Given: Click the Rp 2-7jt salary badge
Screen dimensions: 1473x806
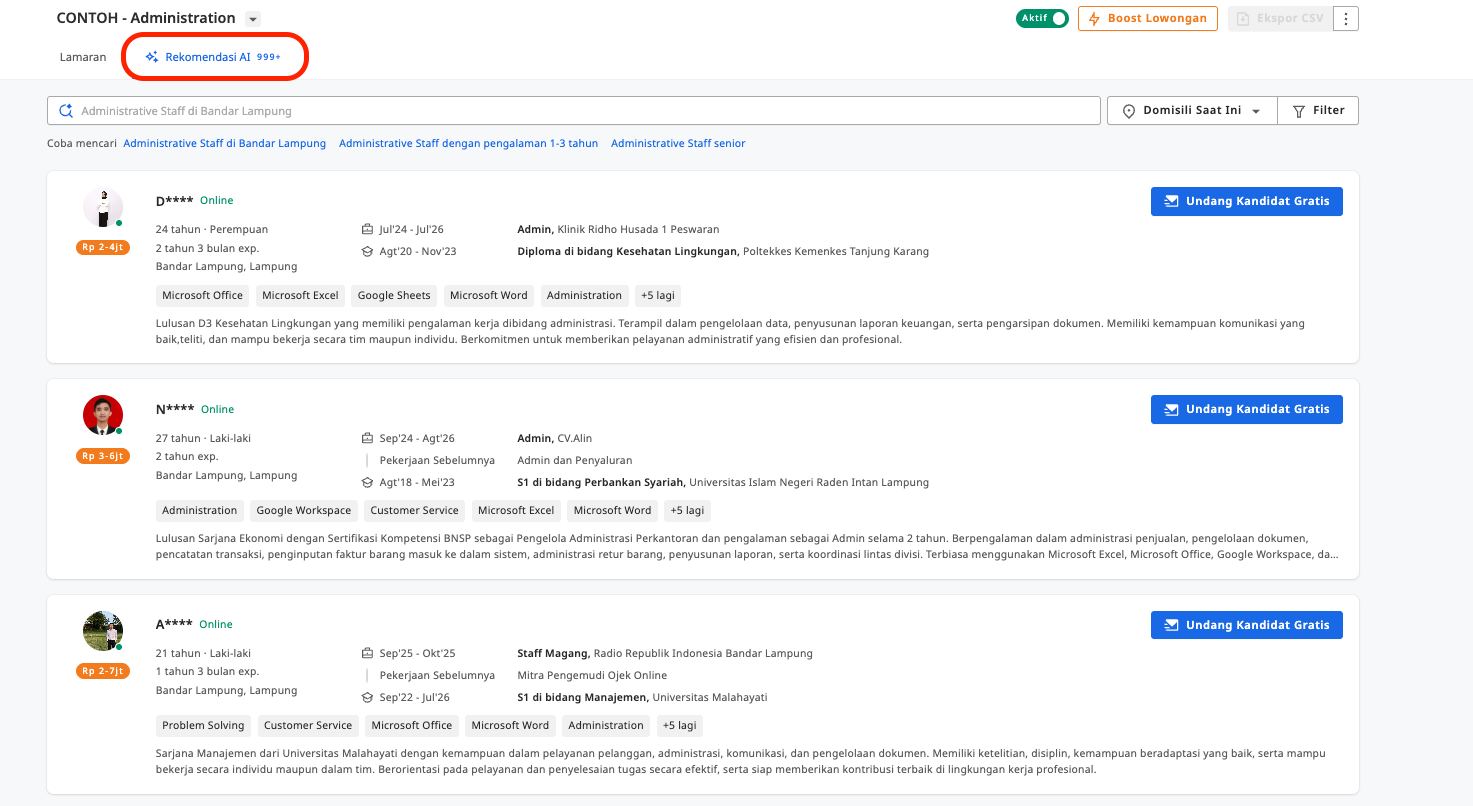Looking at the screenshot, I should (x=103, y=671).
